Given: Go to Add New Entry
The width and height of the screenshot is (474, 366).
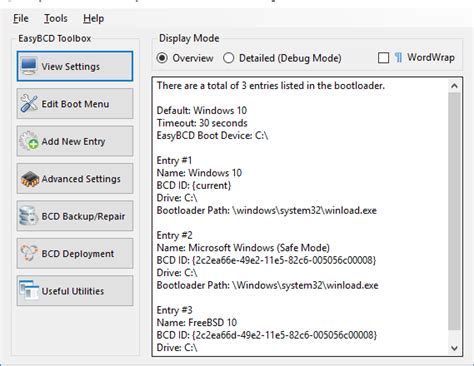Looking at the screenshot, I should 75,141.
